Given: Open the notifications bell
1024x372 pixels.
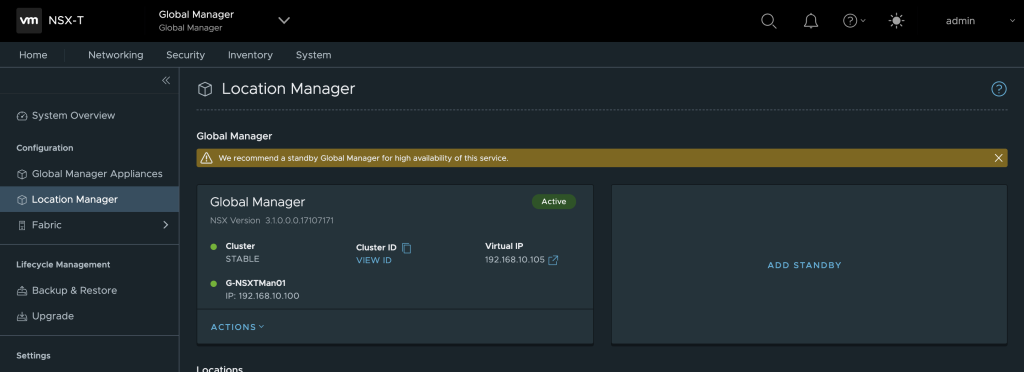Looking at the screenshot, I should pos(810,21).
